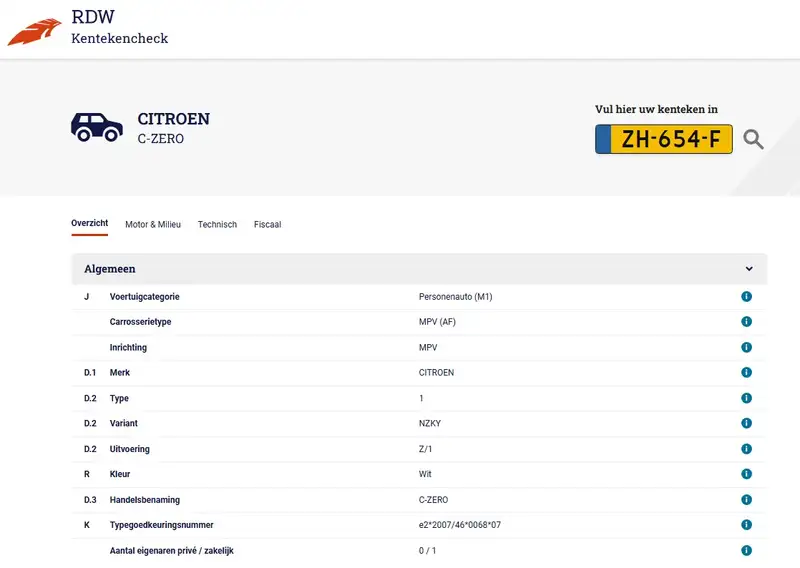Open info icon for Merk row
This screenshot has width=800, height=568.
point(746,372)
